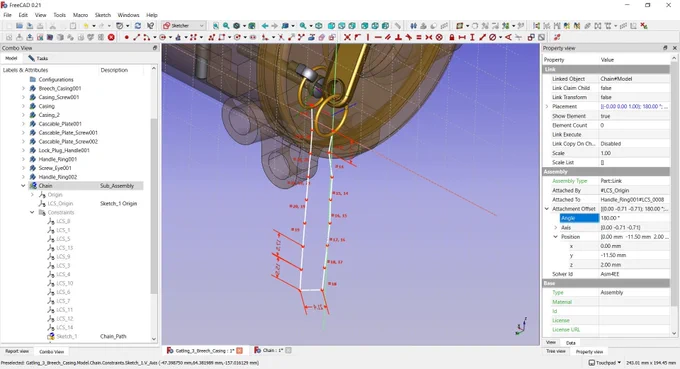Select LCS_Origin in the tree

pos(60,203)
